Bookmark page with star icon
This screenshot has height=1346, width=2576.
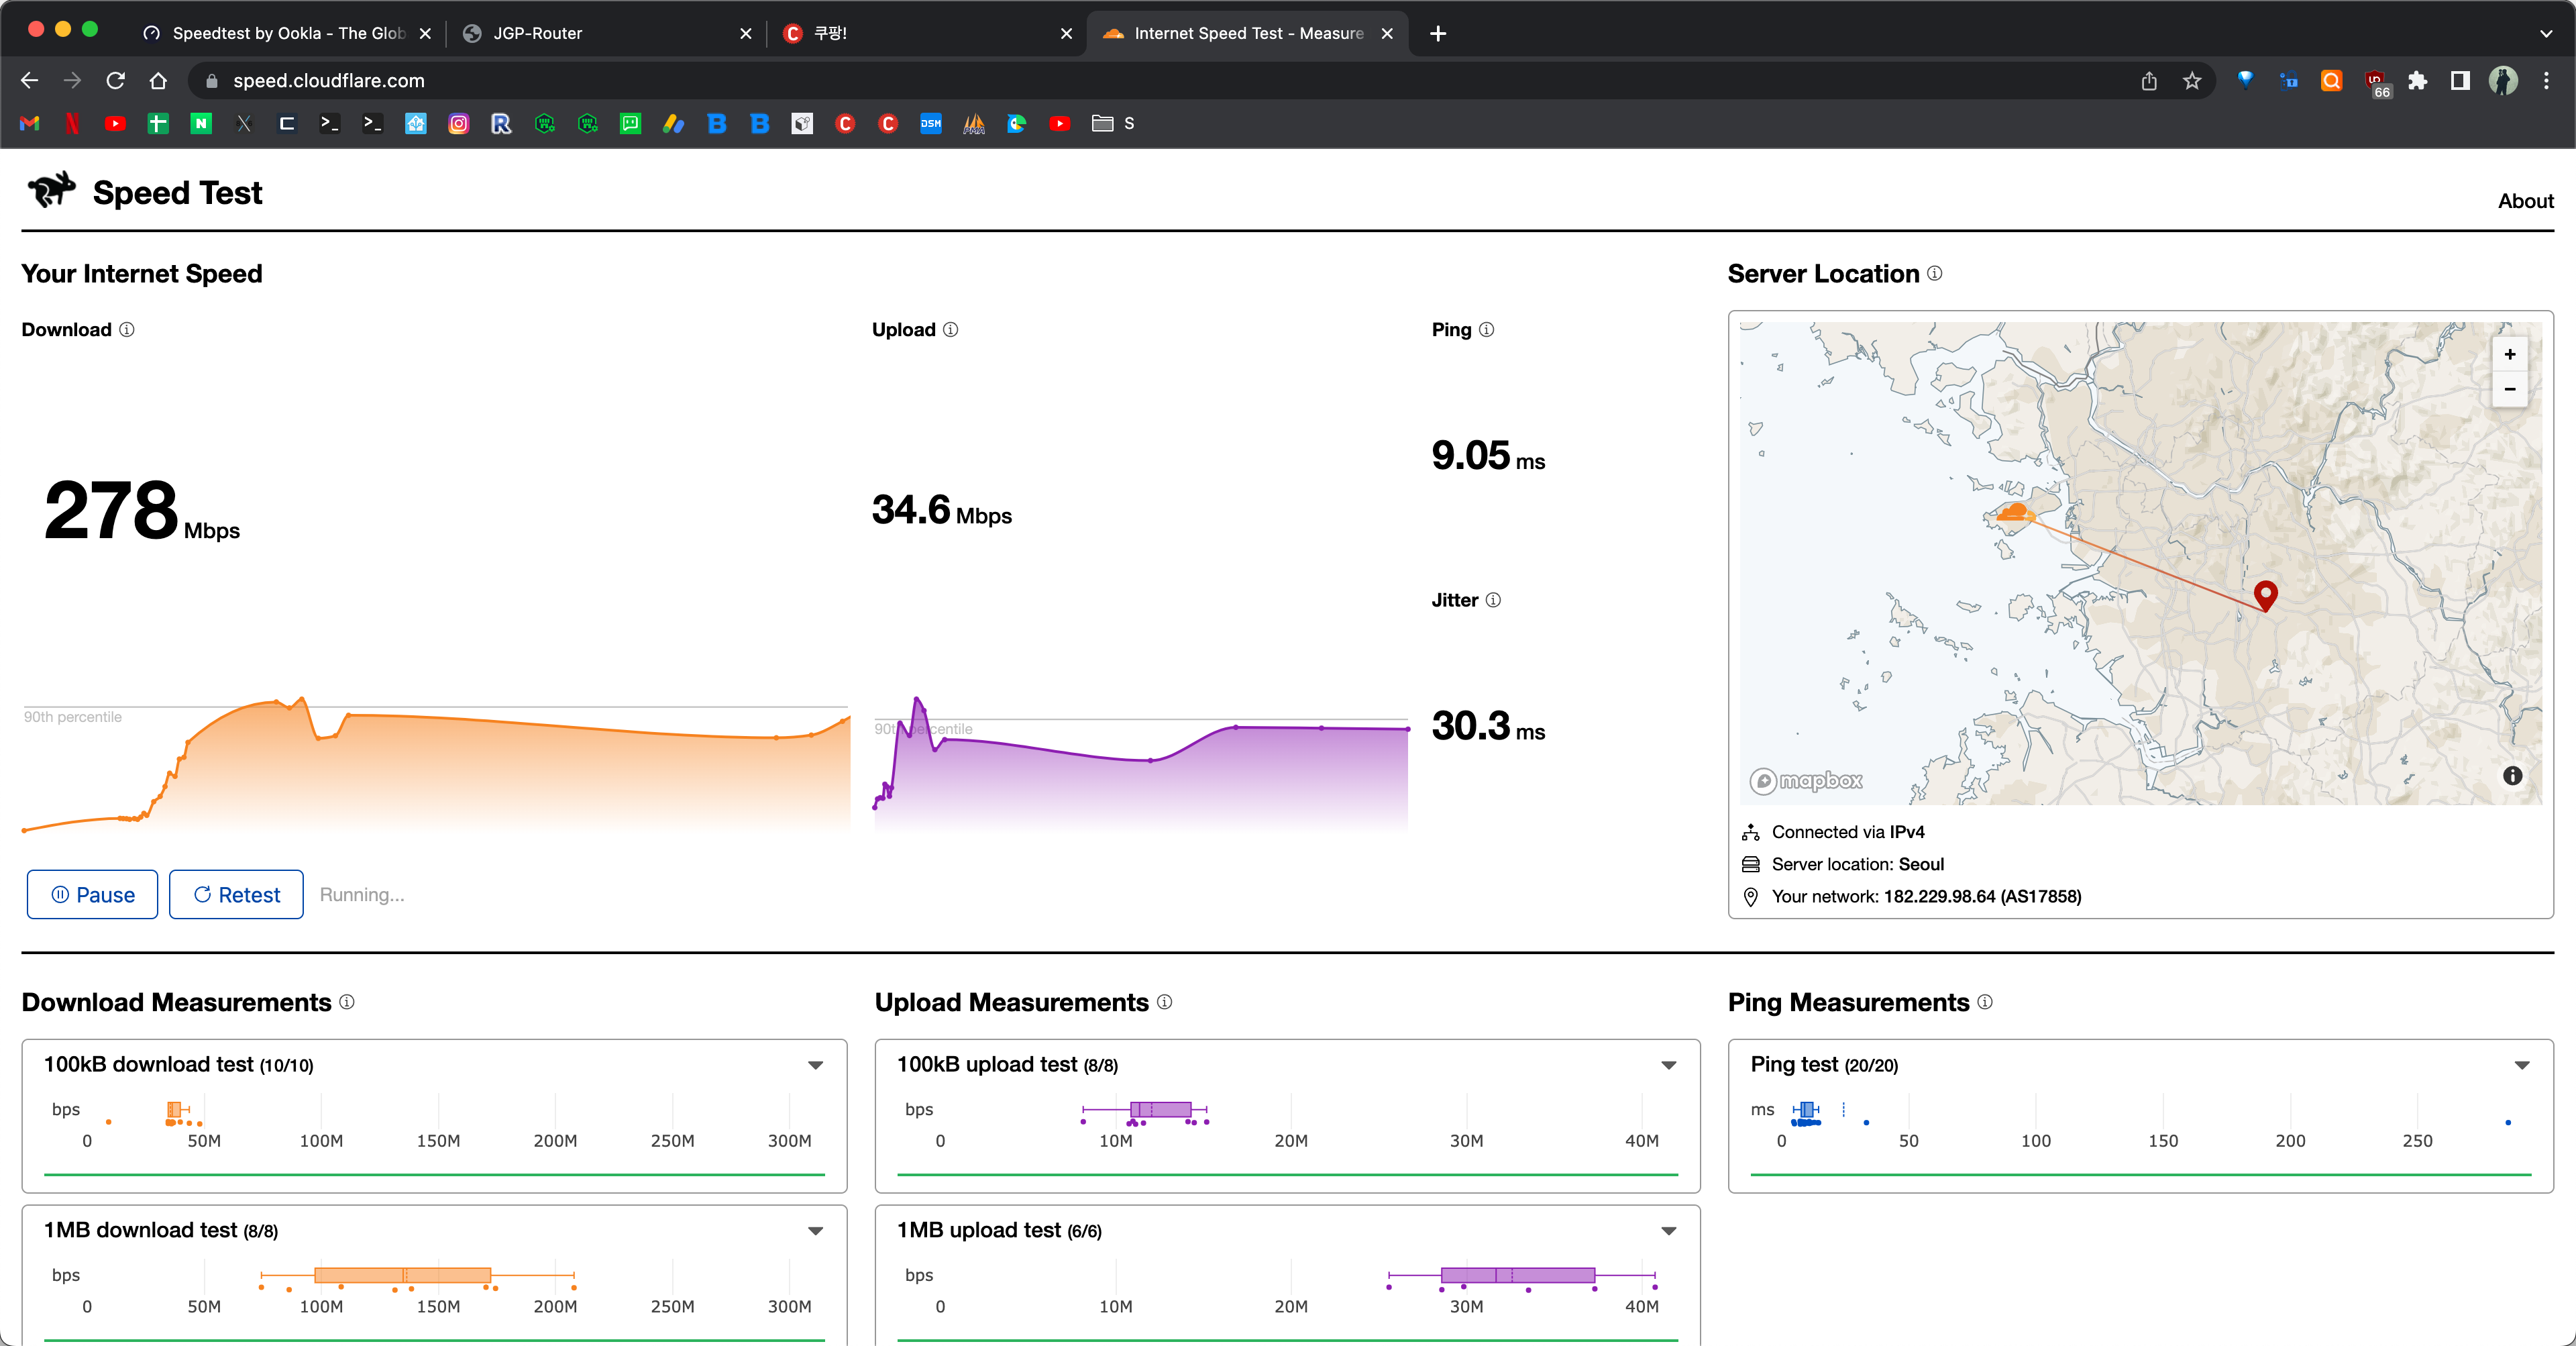(2192, 81)
